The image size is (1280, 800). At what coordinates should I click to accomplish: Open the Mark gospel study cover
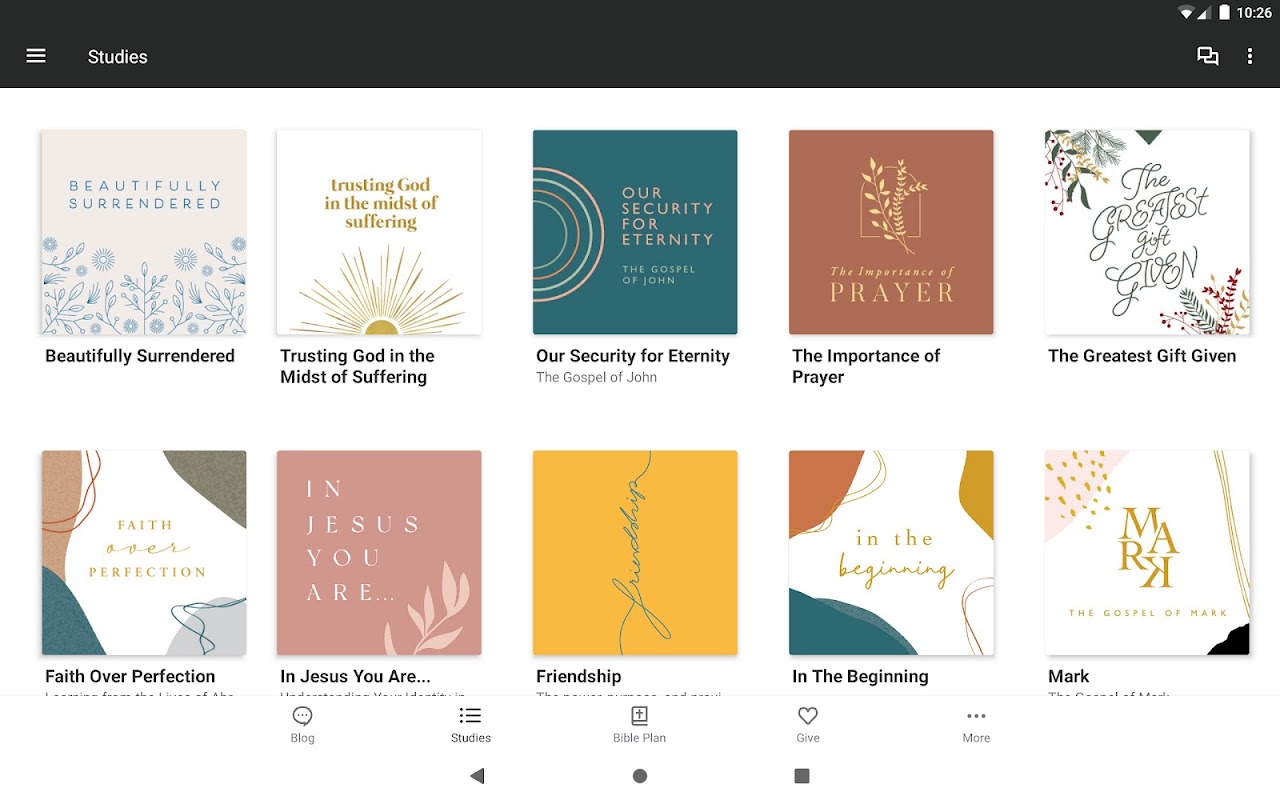click(1147, 553)
